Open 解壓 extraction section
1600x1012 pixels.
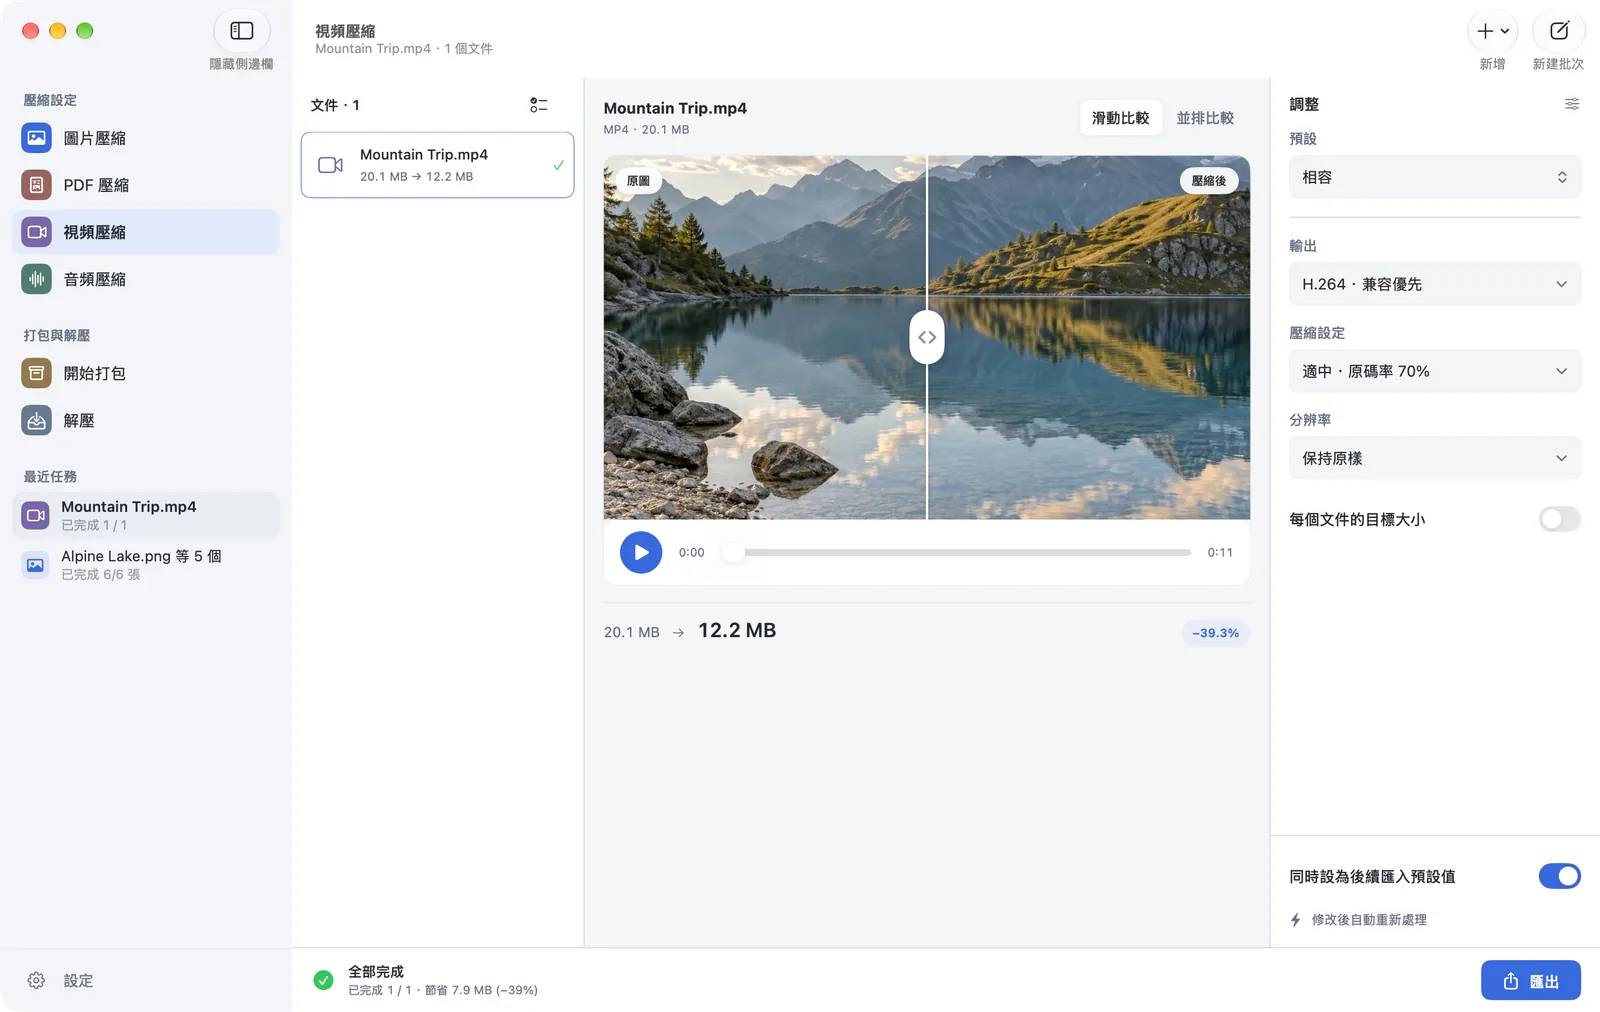coord(146,421)
